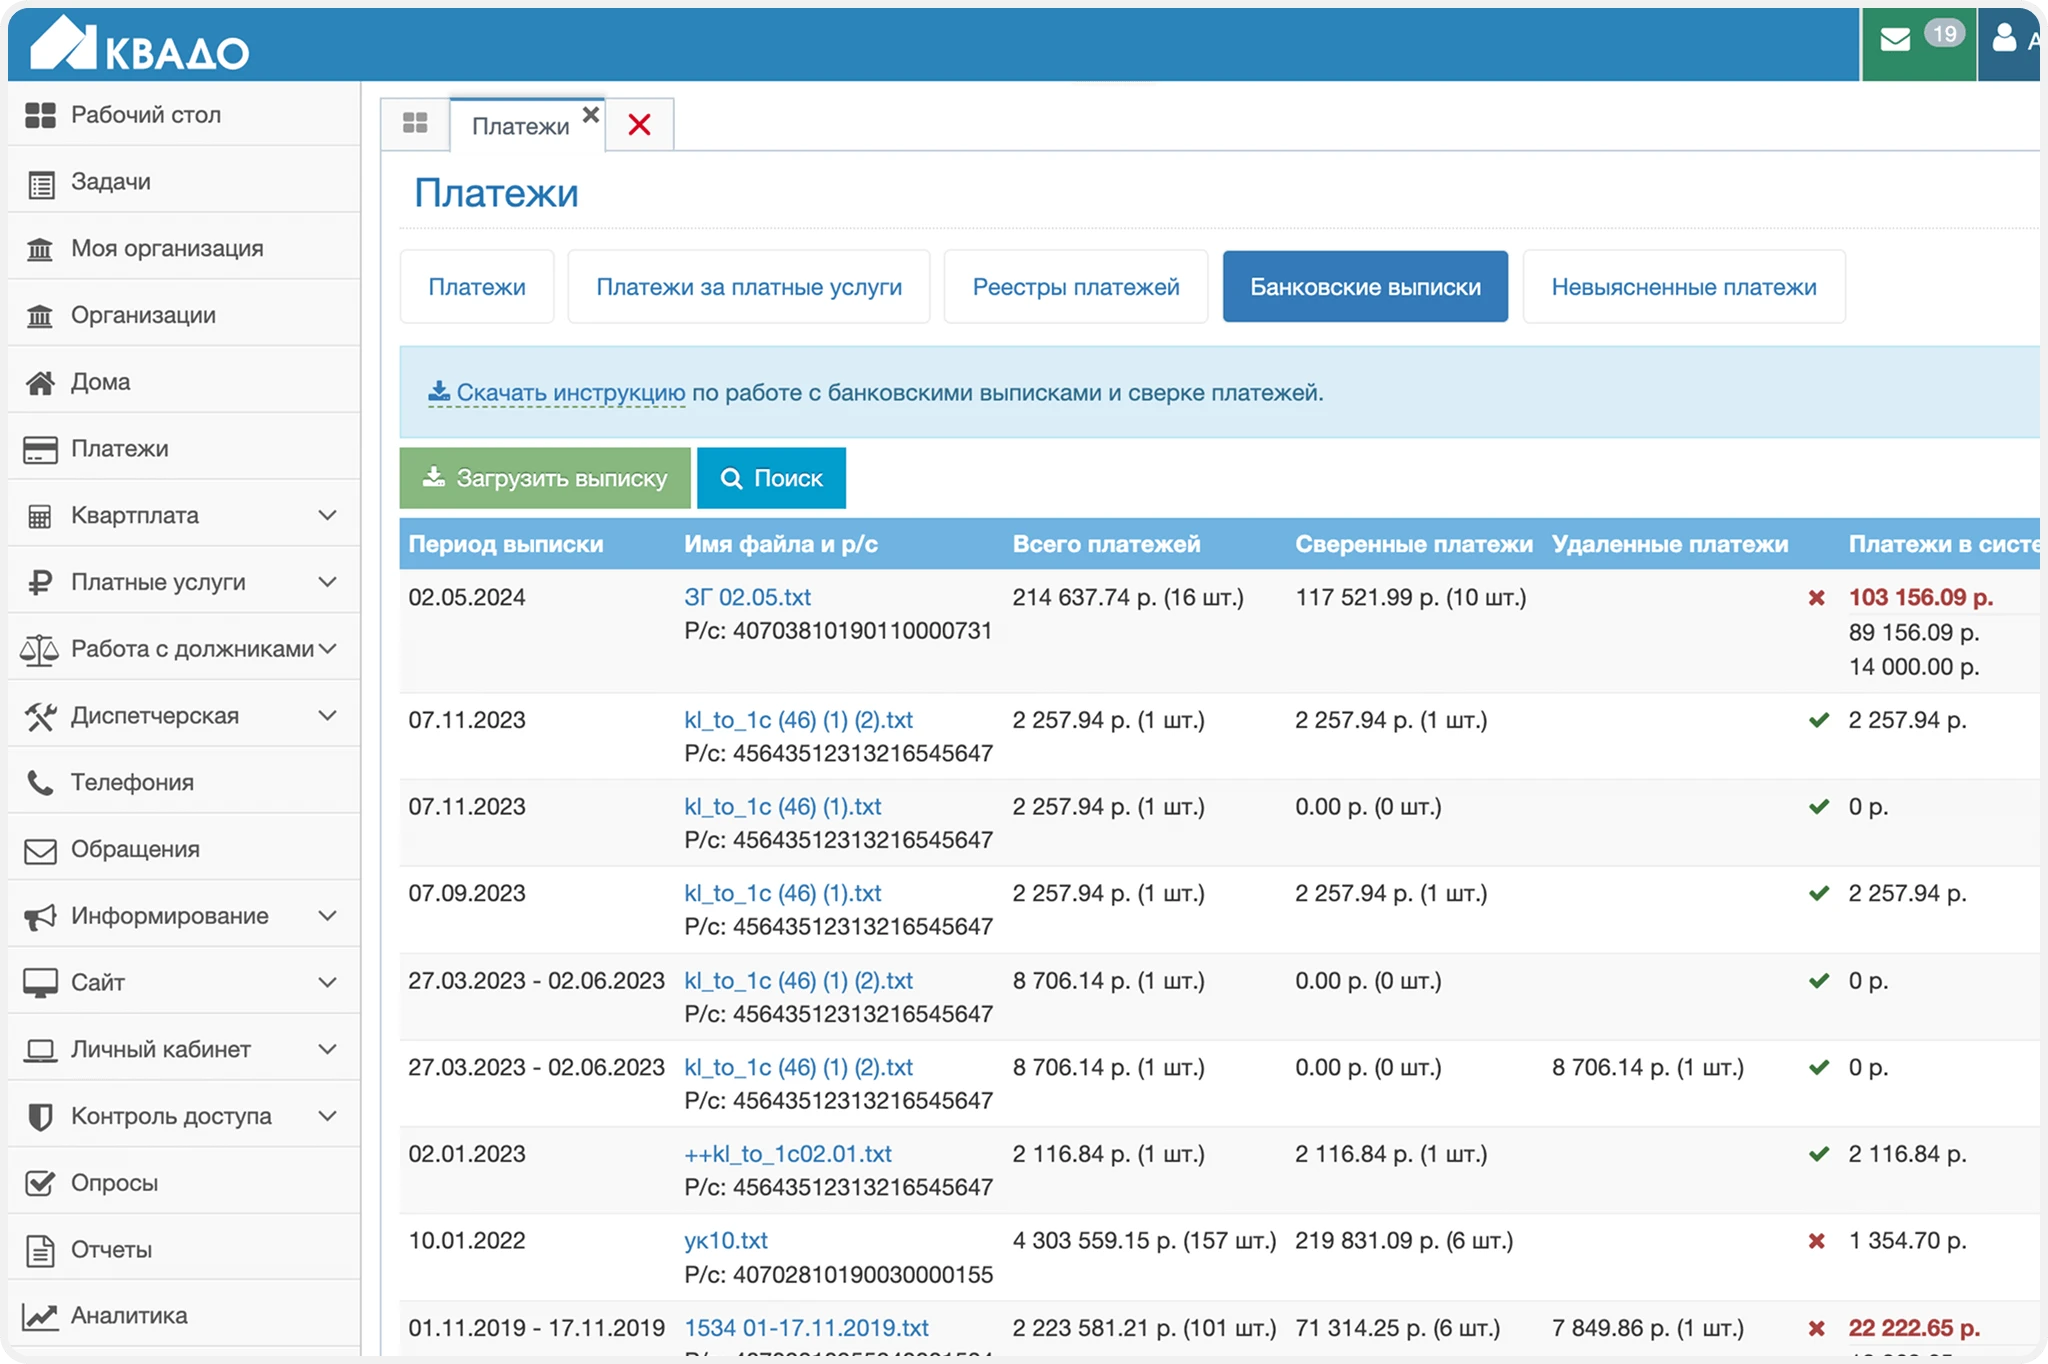This screenshot has width=2048, height=1364.
Task: Open Дома via house icon
Action: tap(40, 382)
